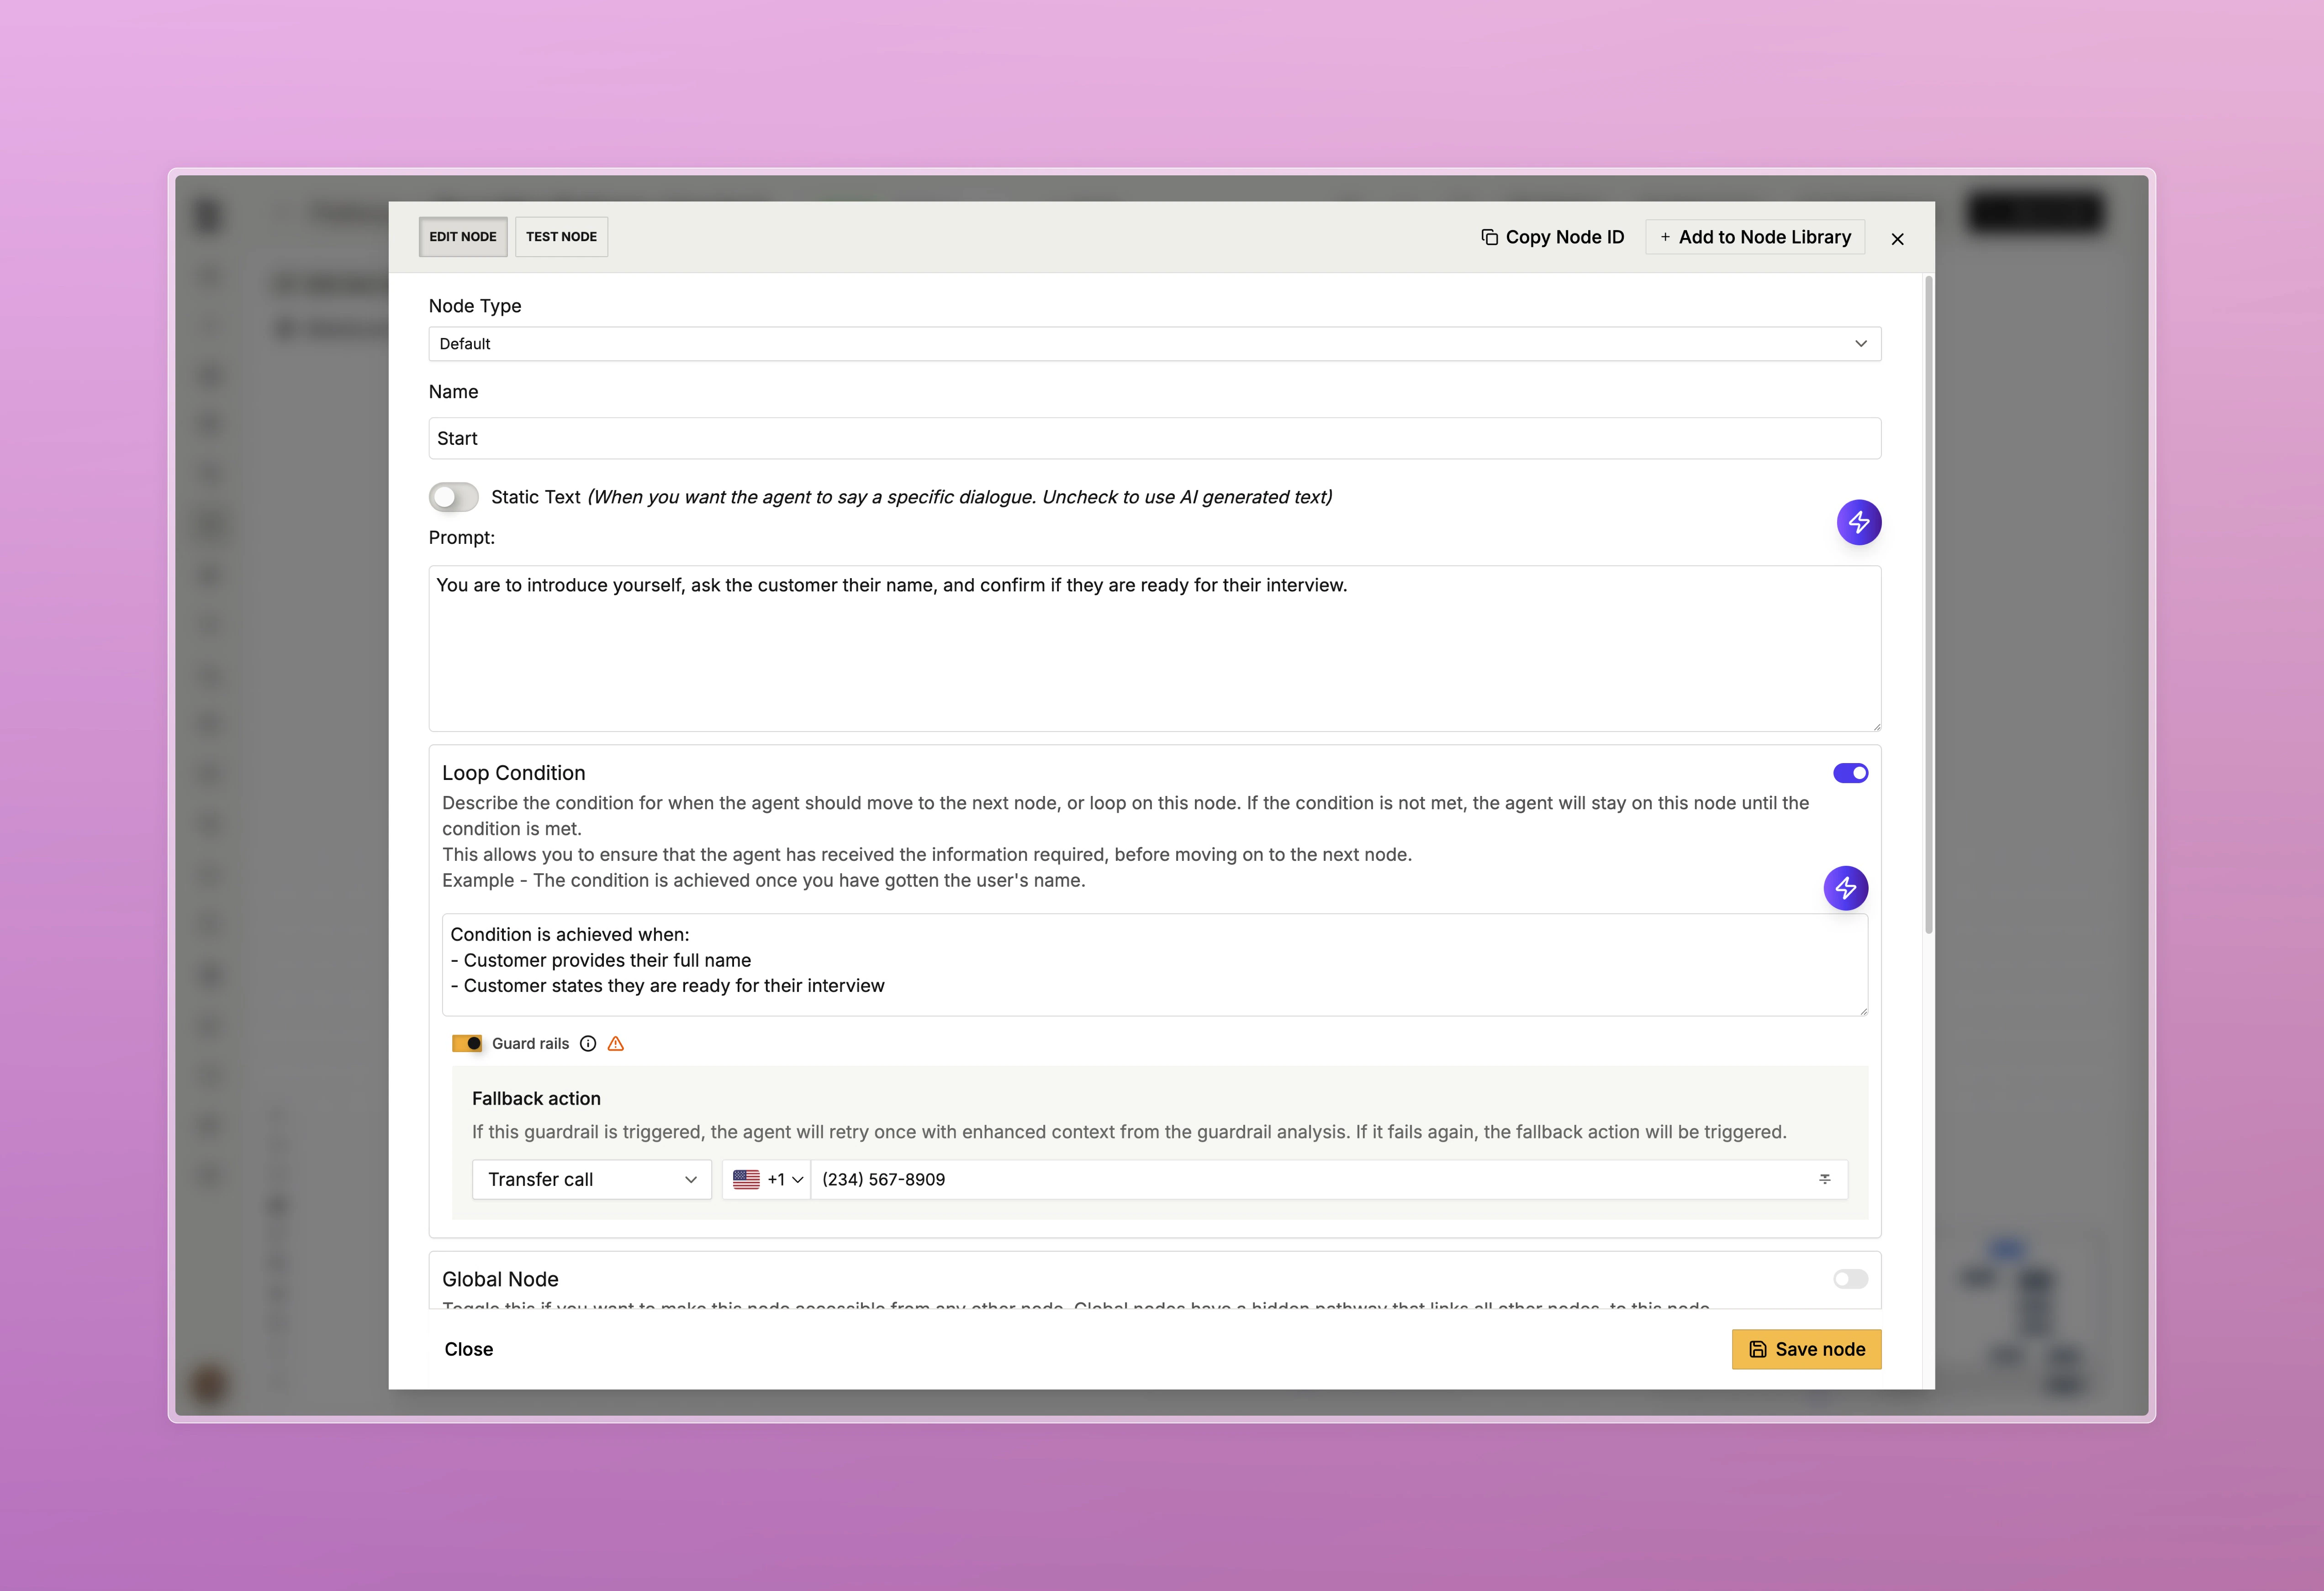
Task: Disable the Loop Condition switch
Action: (x=1850, y=773)
